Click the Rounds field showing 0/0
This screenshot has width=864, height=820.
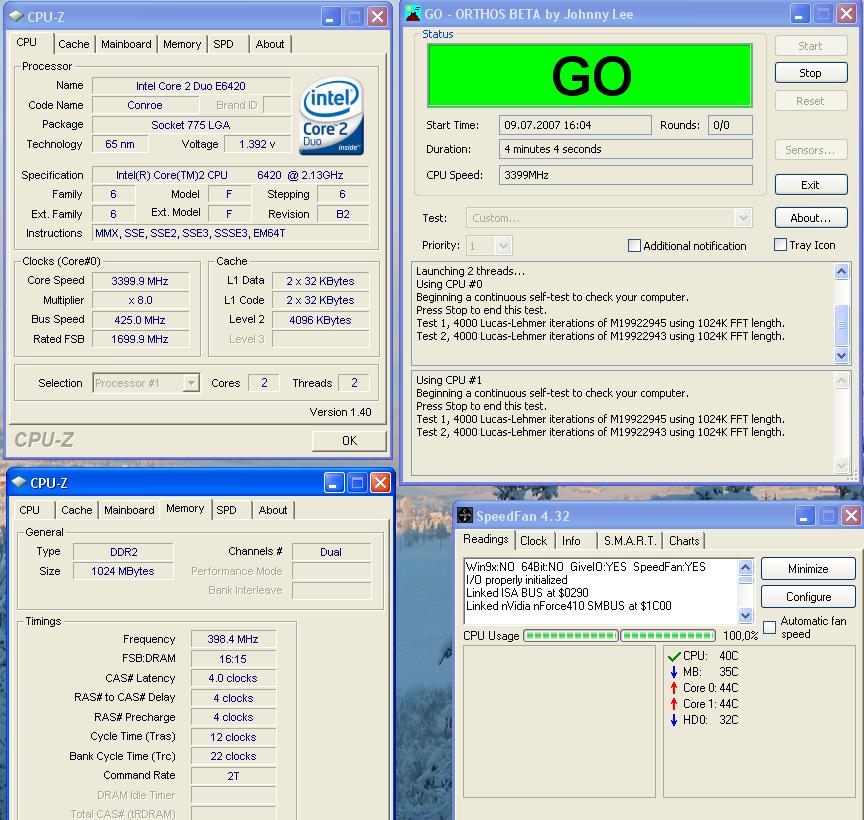point(730,125)
